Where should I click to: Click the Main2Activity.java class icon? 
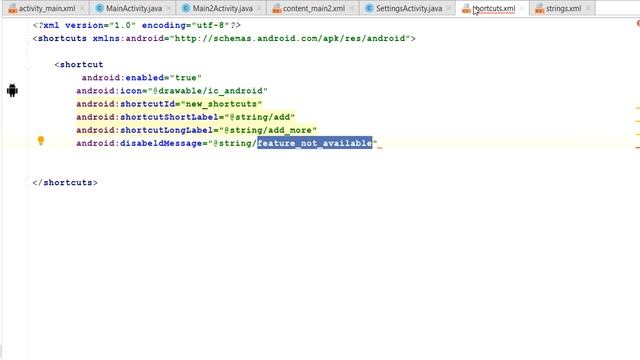tap(186, 8)
